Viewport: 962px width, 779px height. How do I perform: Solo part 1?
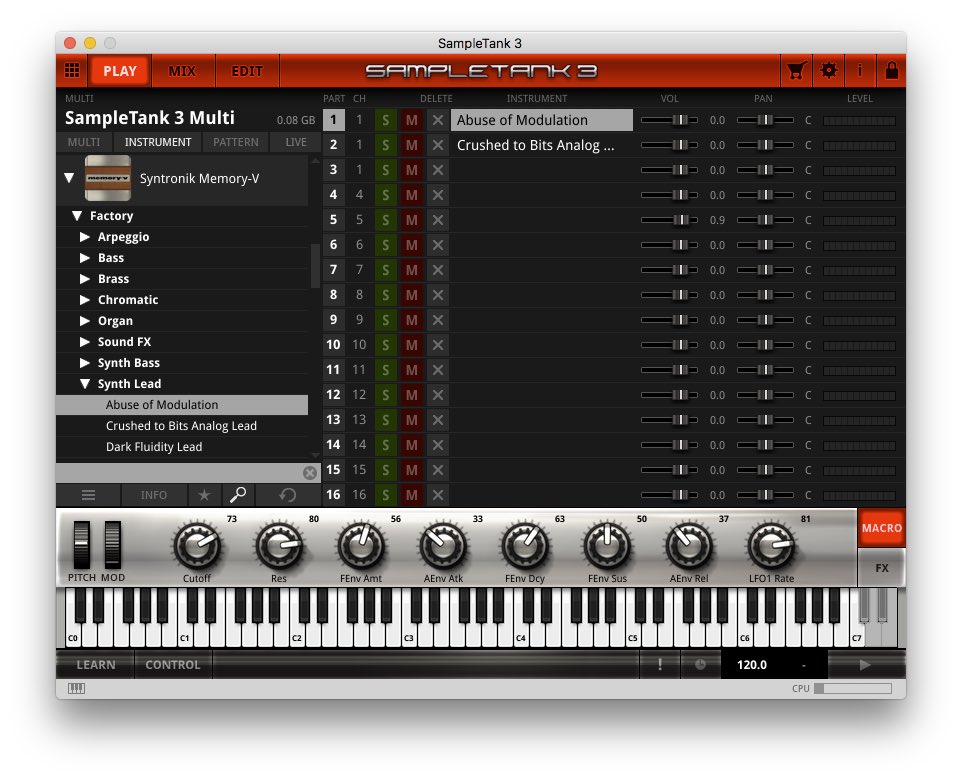click(385, 120)
